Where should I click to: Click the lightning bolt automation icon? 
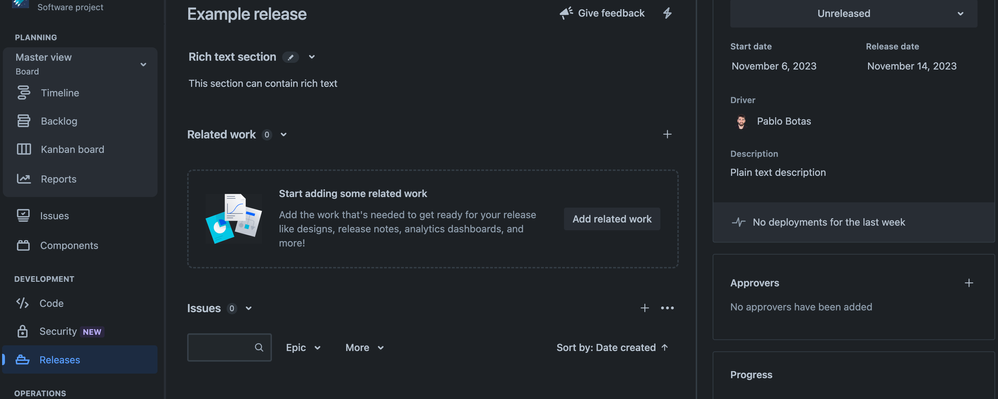[667, 13]
